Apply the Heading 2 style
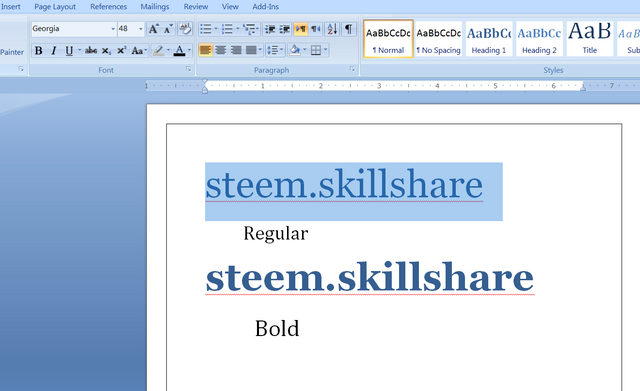Screen dimensions: 640x391 (539, 39)
